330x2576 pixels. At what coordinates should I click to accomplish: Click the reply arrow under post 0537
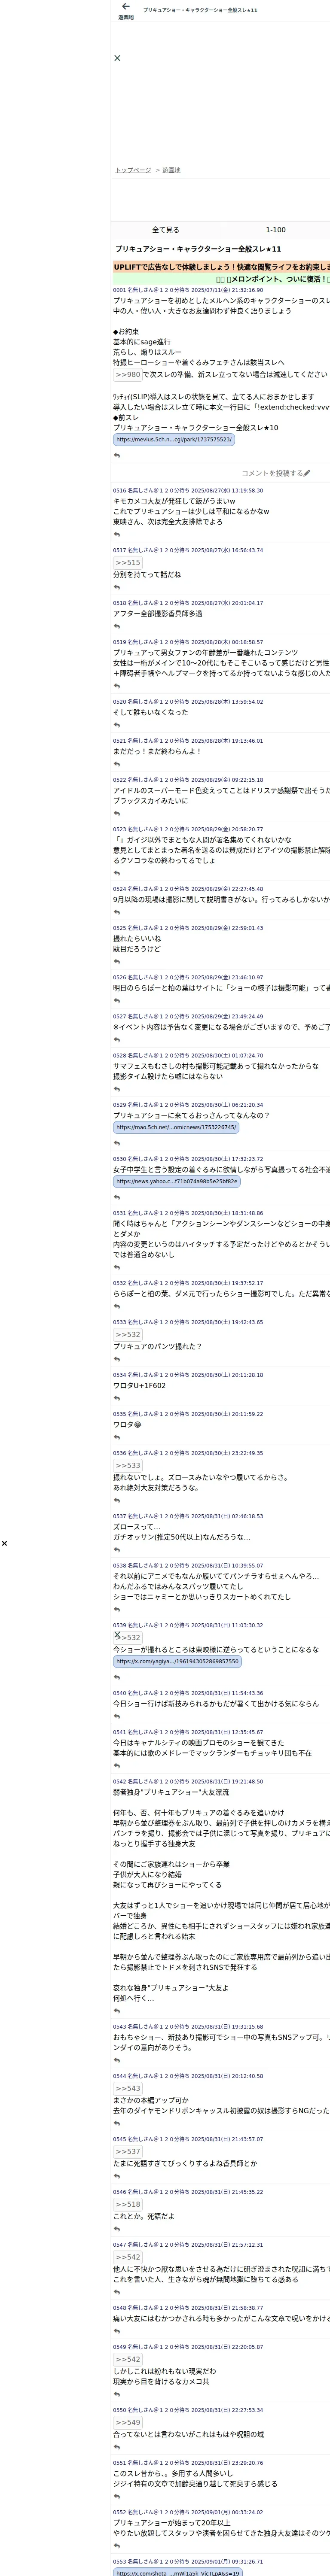(117, 1550)
